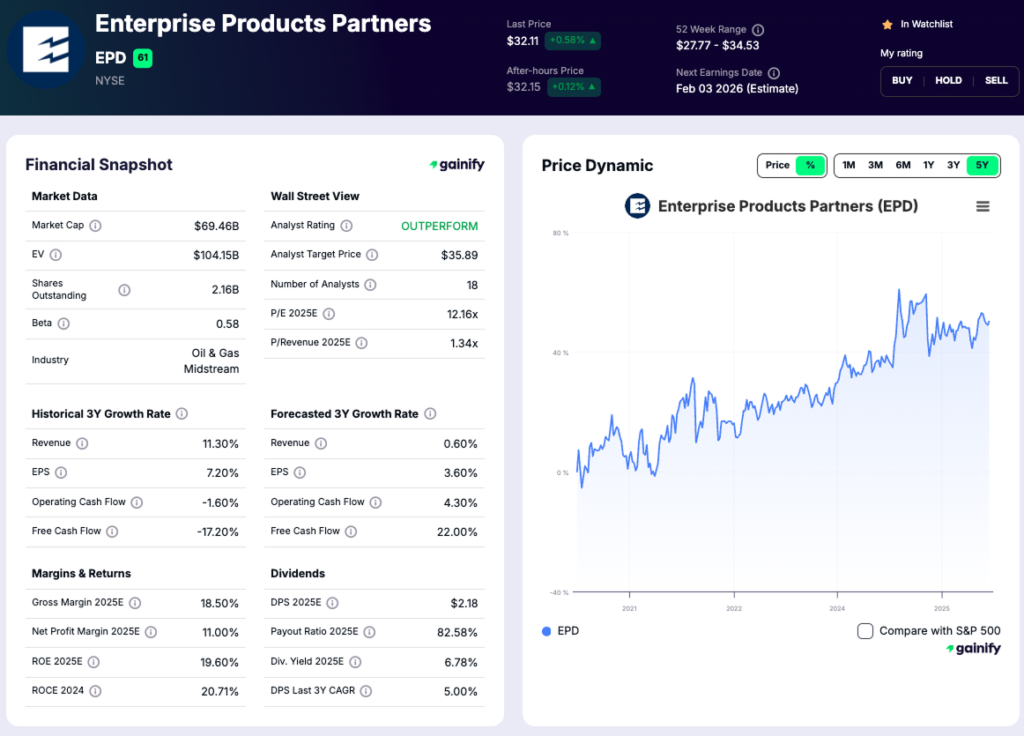Click the gainify logo below the chart
The height and width of the screenshot is (736, 1024).
point(972,648)
